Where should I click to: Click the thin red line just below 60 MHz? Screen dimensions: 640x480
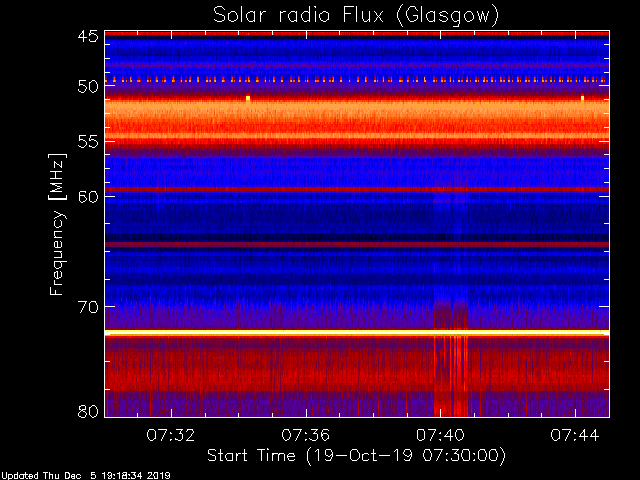click(357, 189)
